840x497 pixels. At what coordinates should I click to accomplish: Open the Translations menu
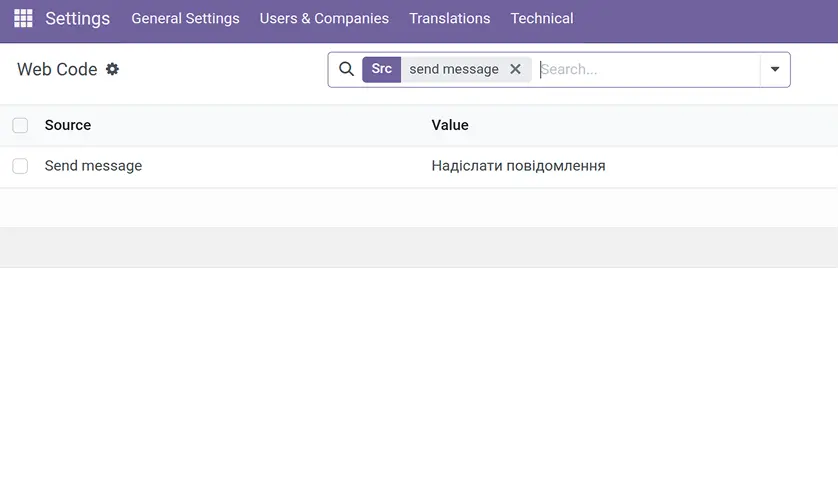449,19
